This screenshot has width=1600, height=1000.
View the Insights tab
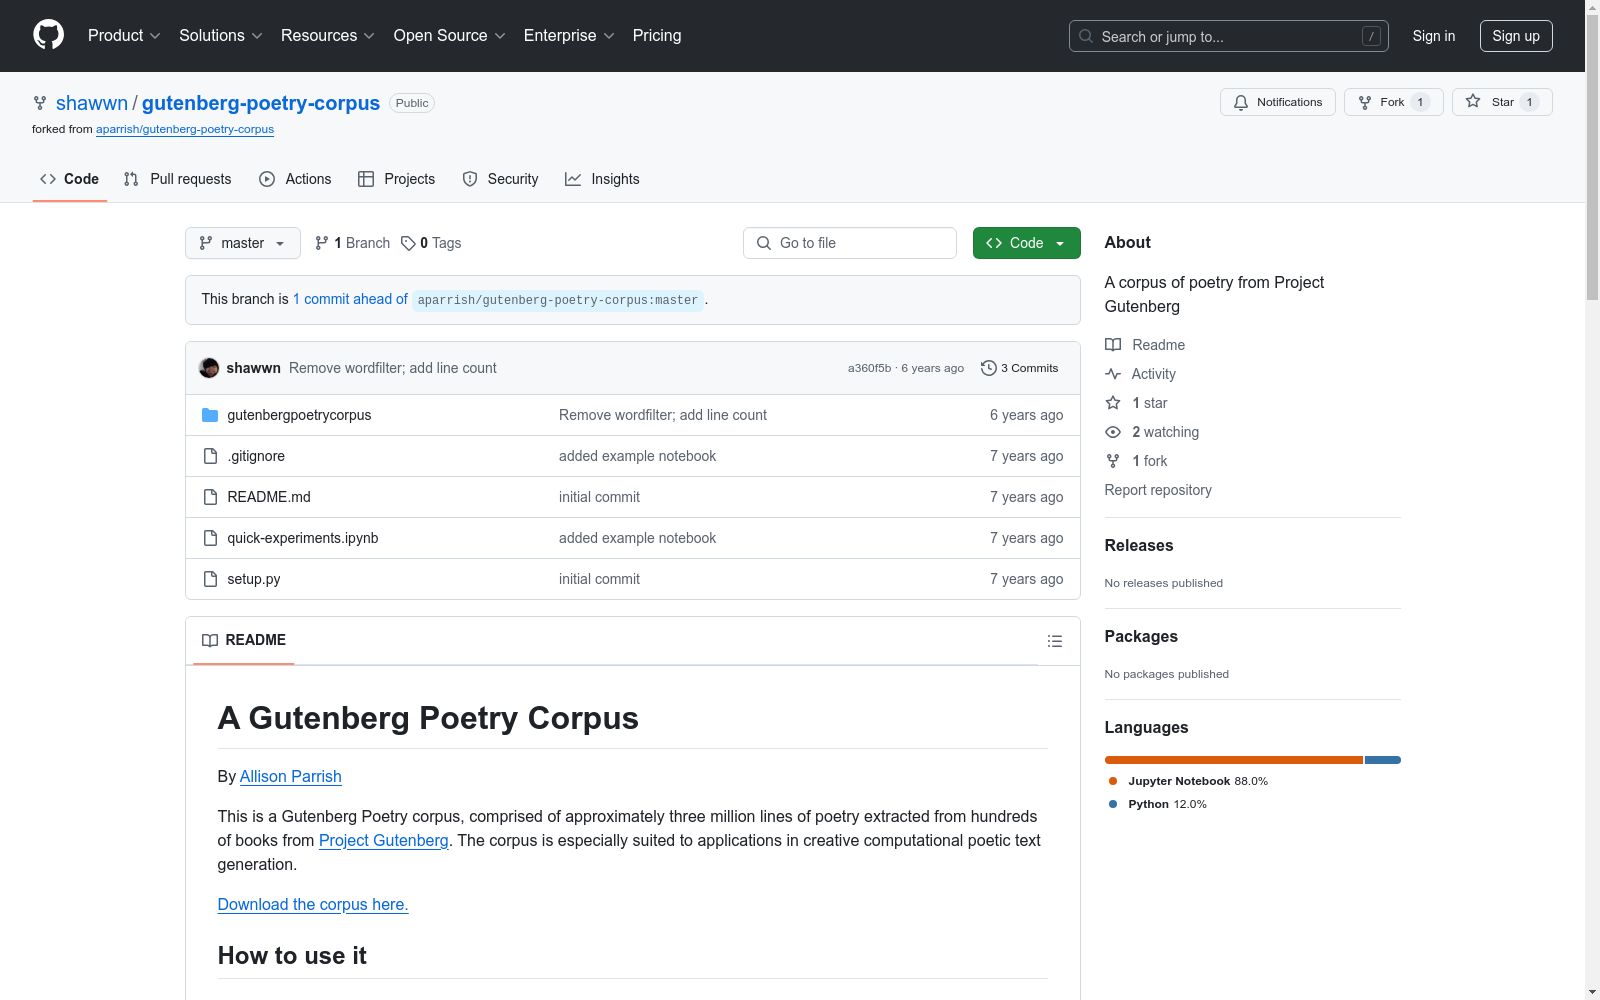pyautogui.click(x=602, y=179)
